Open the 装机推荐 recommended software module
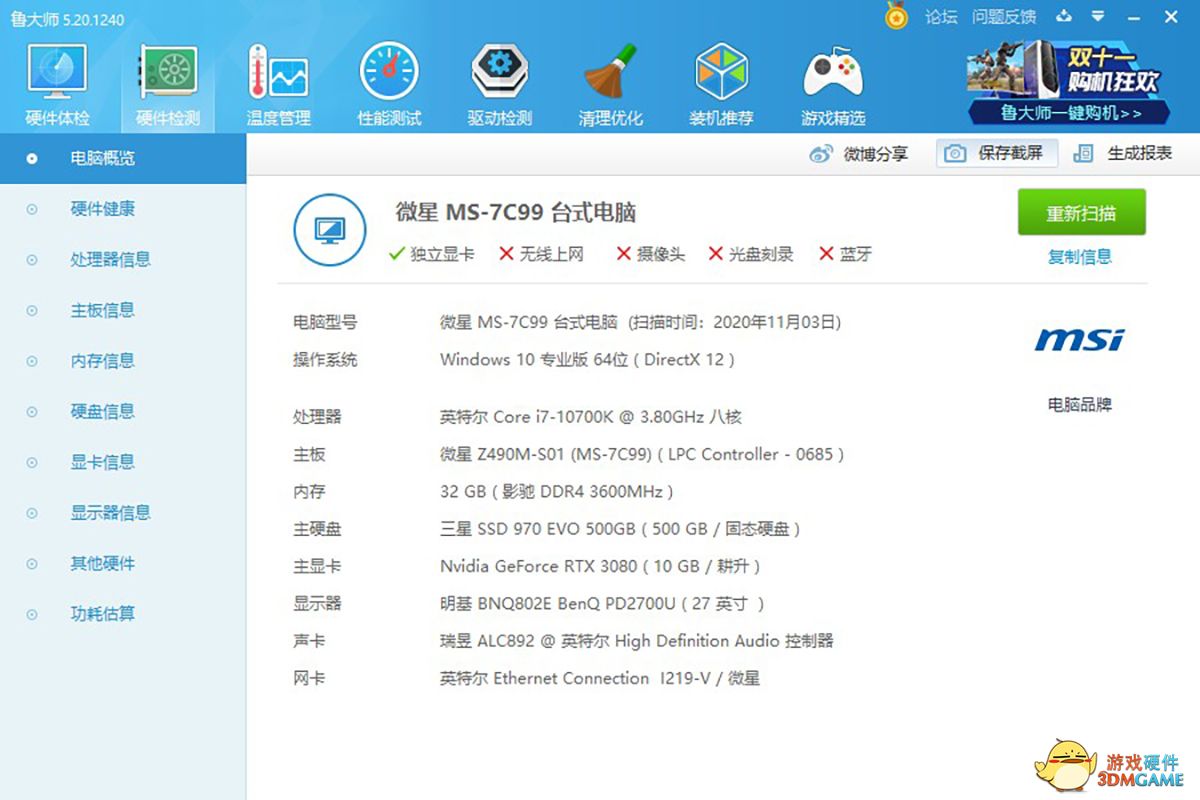Image resolution: width=1200 pixels, height=800 pixels. click(x=722, y=86)
